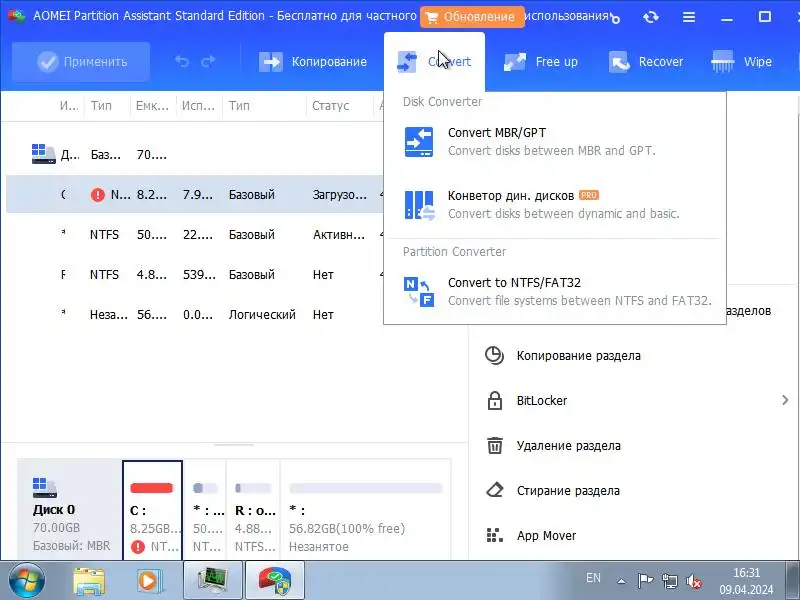800x600 pixels.
Task: Click the key icon in title bar
Action: point(615,18)
